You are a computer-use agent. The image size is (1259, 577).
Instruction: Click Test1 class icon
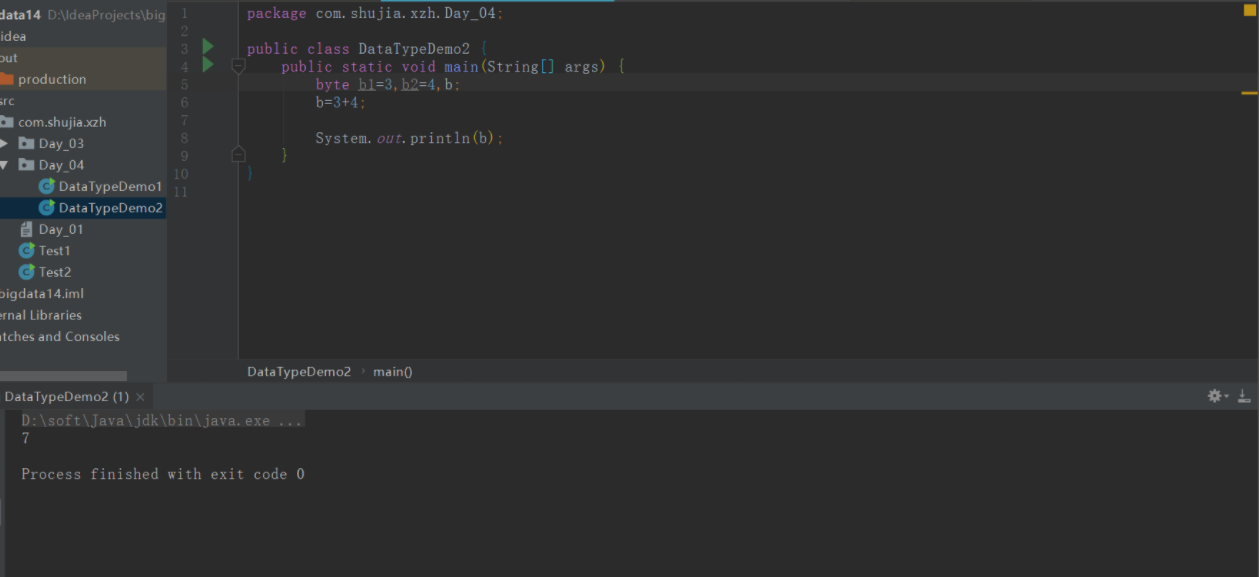(x=27, y=250)
